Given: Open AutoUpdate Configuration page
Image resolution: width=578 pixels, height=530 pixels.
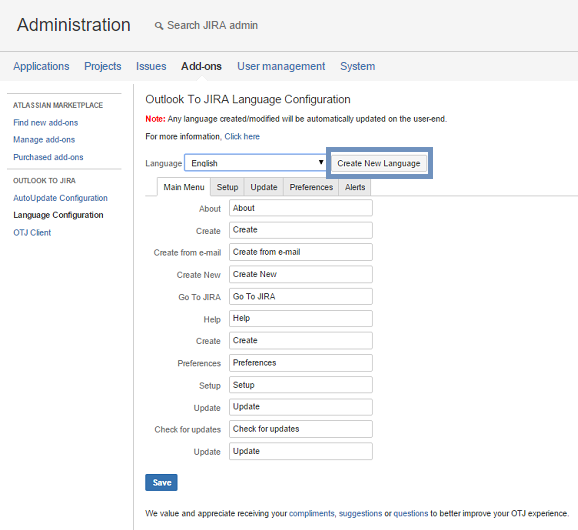Looking at the screenshot, I should click(x=60, y=198).
